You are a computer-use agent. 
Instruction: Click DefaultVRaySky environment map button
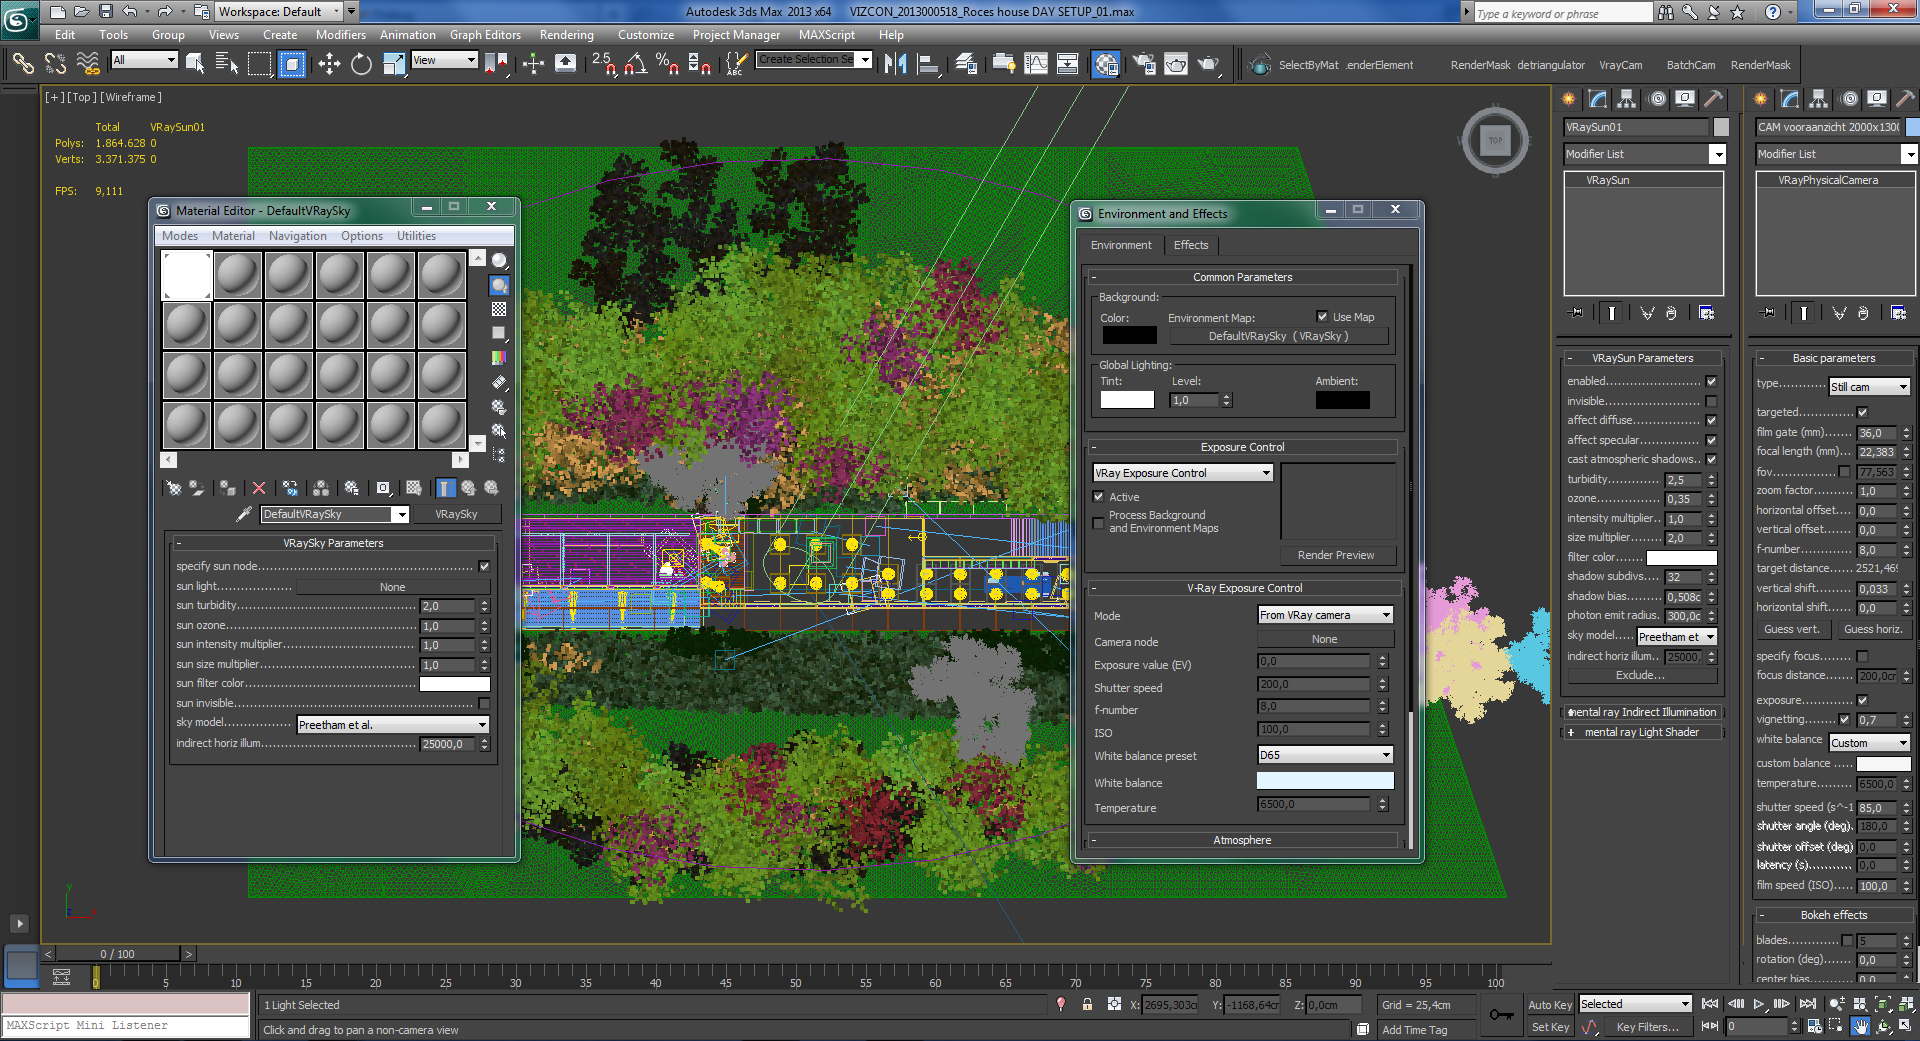(1278, 336)
